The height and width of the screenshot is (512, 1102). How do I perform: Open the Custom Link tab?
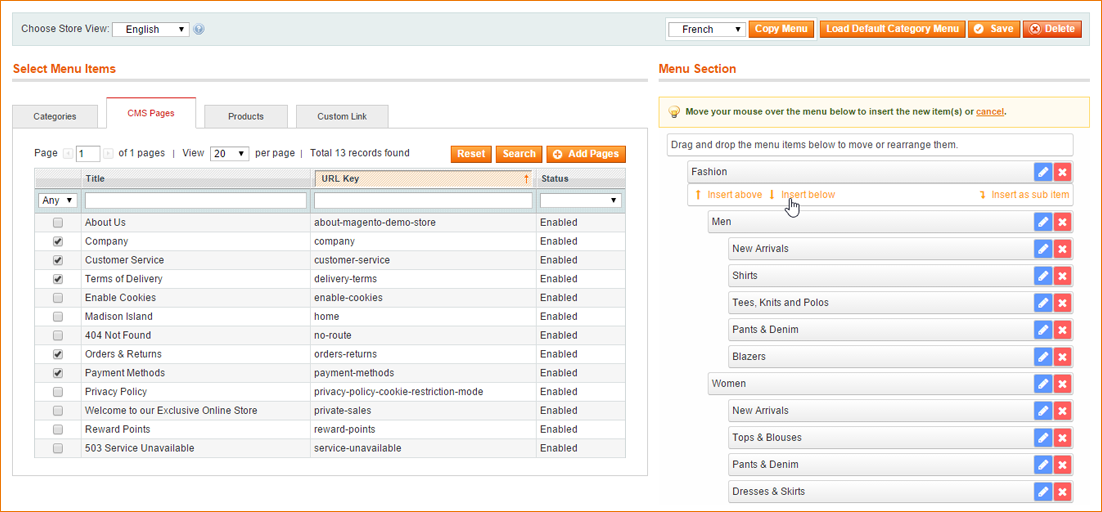pyautogui.click(x=342, y=117)
